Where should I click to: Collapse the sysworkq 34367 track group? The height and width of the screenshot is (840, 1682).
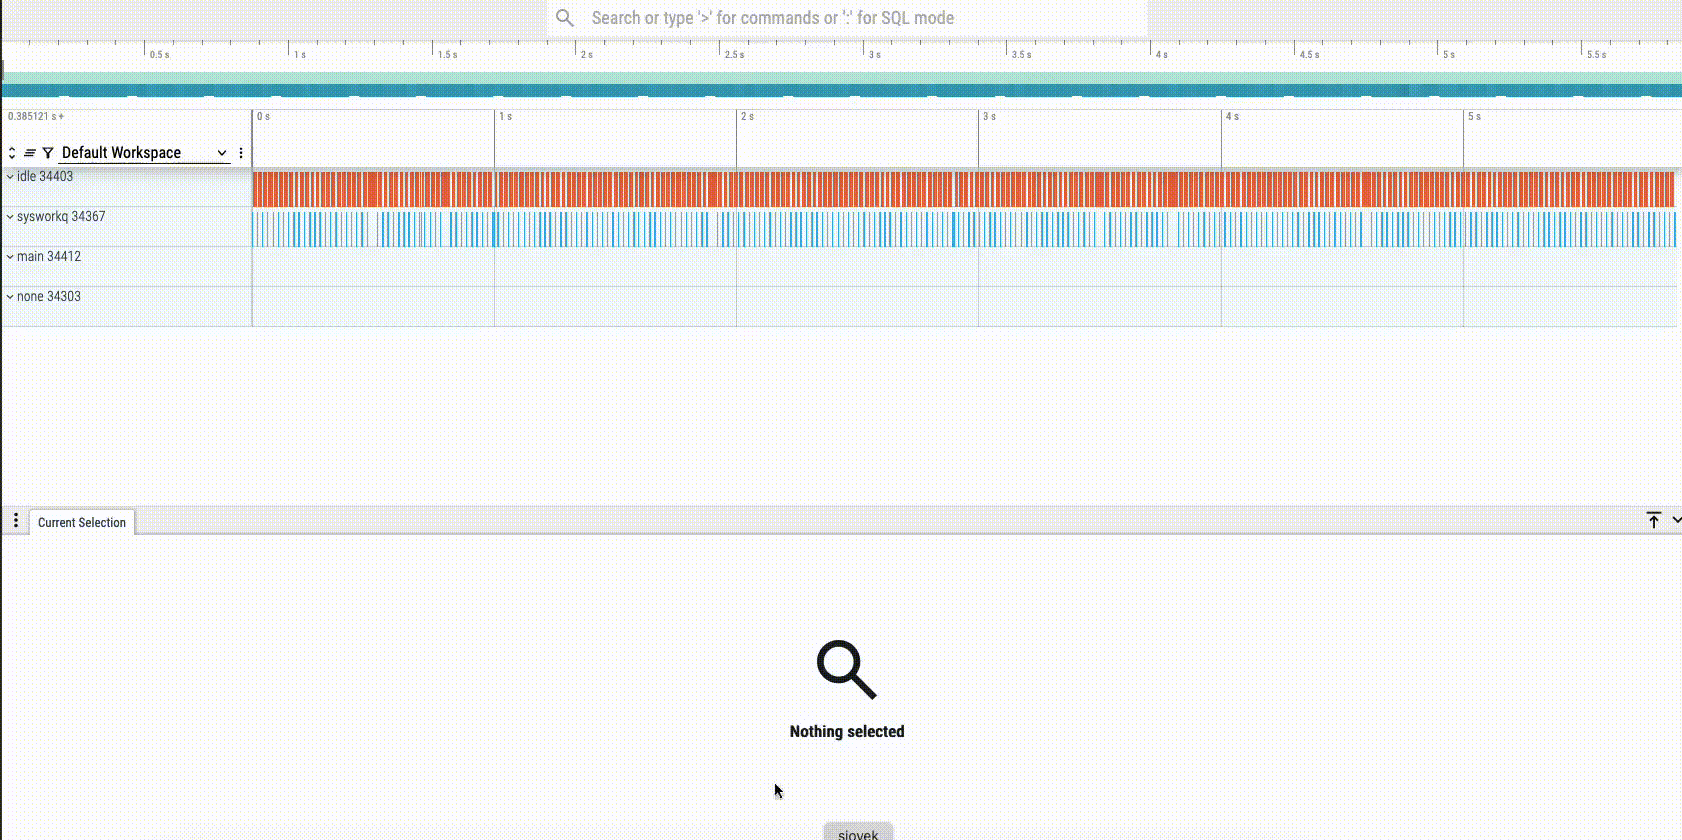[10, 217]
